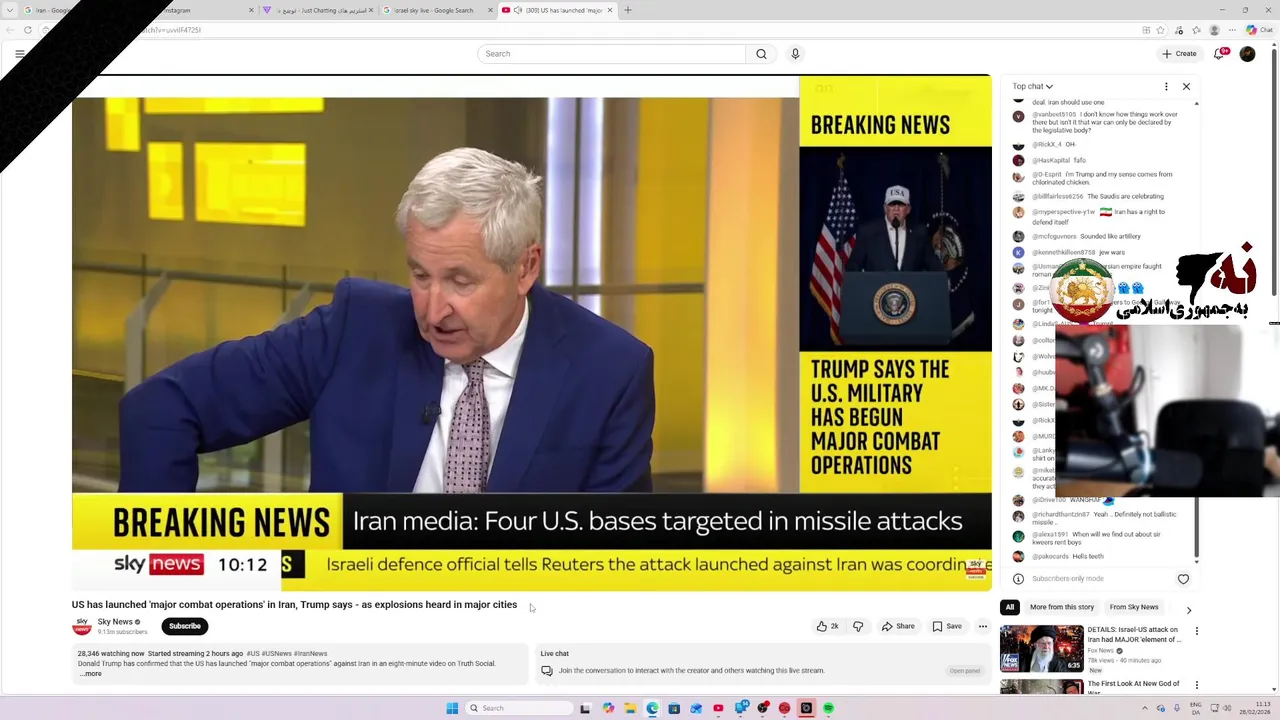Click the Open panel button for live chat

pyautogui.click(x=965, y=671)
